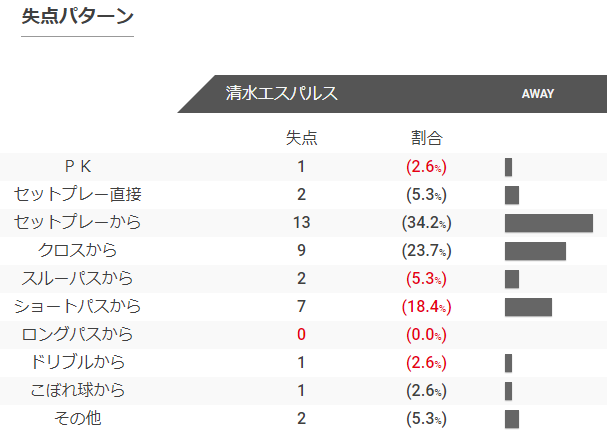The height and width of the screenshot is (441, 612).
Task: Click the 34.2% percentage value
Action: tap(427, 223)
